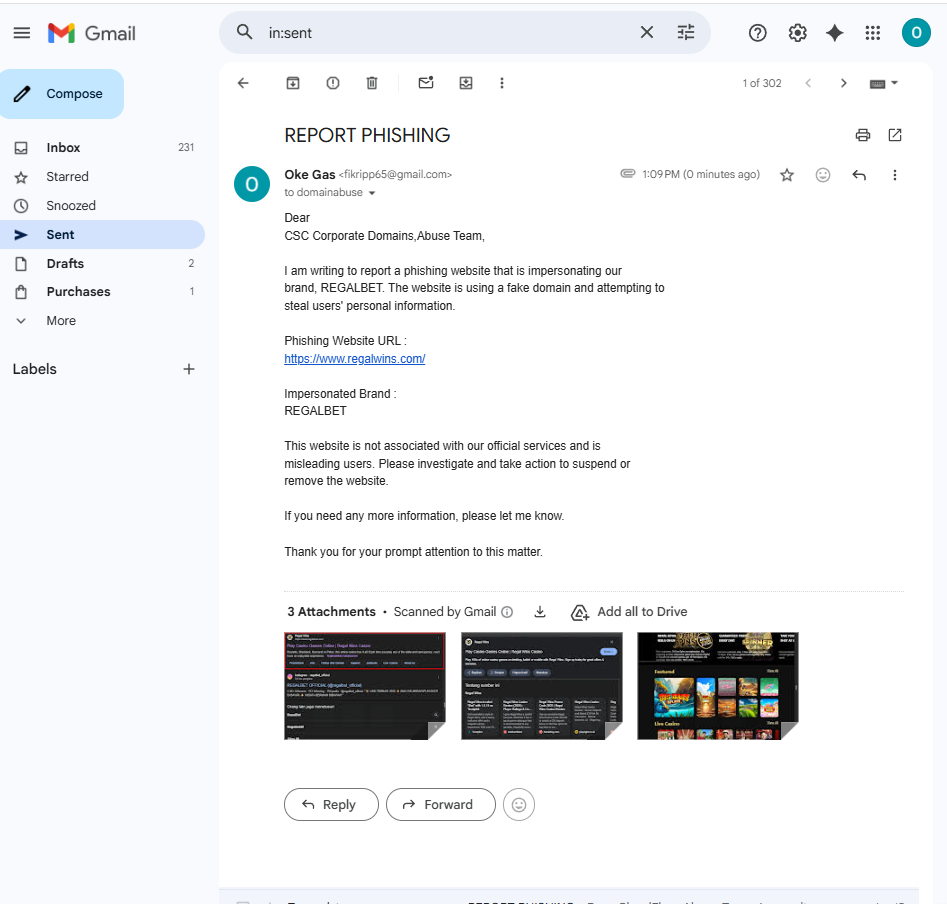This screenshot has width=947, height=904.
Task: Mark the email as unread
Action: (x=426, y=83)
